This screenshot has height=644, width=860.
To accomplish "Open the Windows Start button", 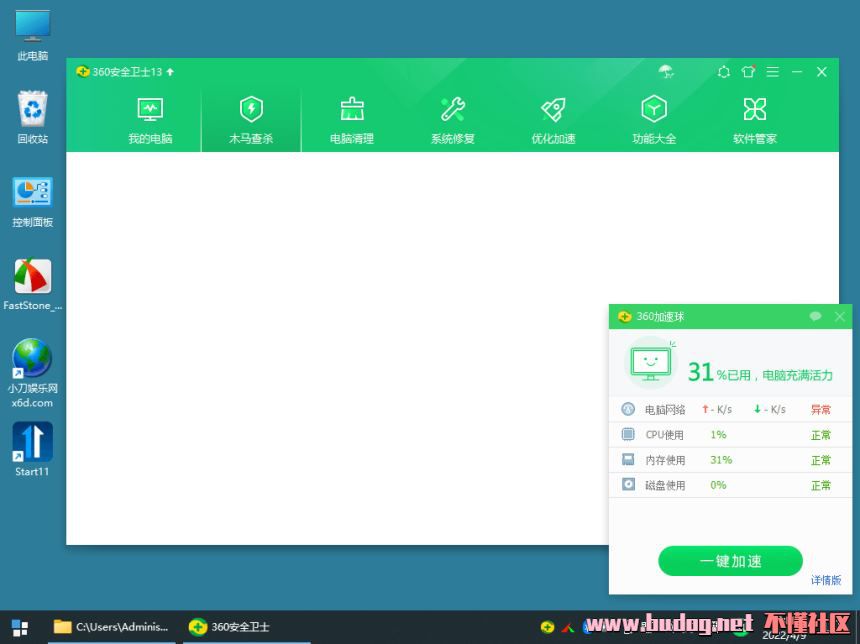I will pos(20,627).
